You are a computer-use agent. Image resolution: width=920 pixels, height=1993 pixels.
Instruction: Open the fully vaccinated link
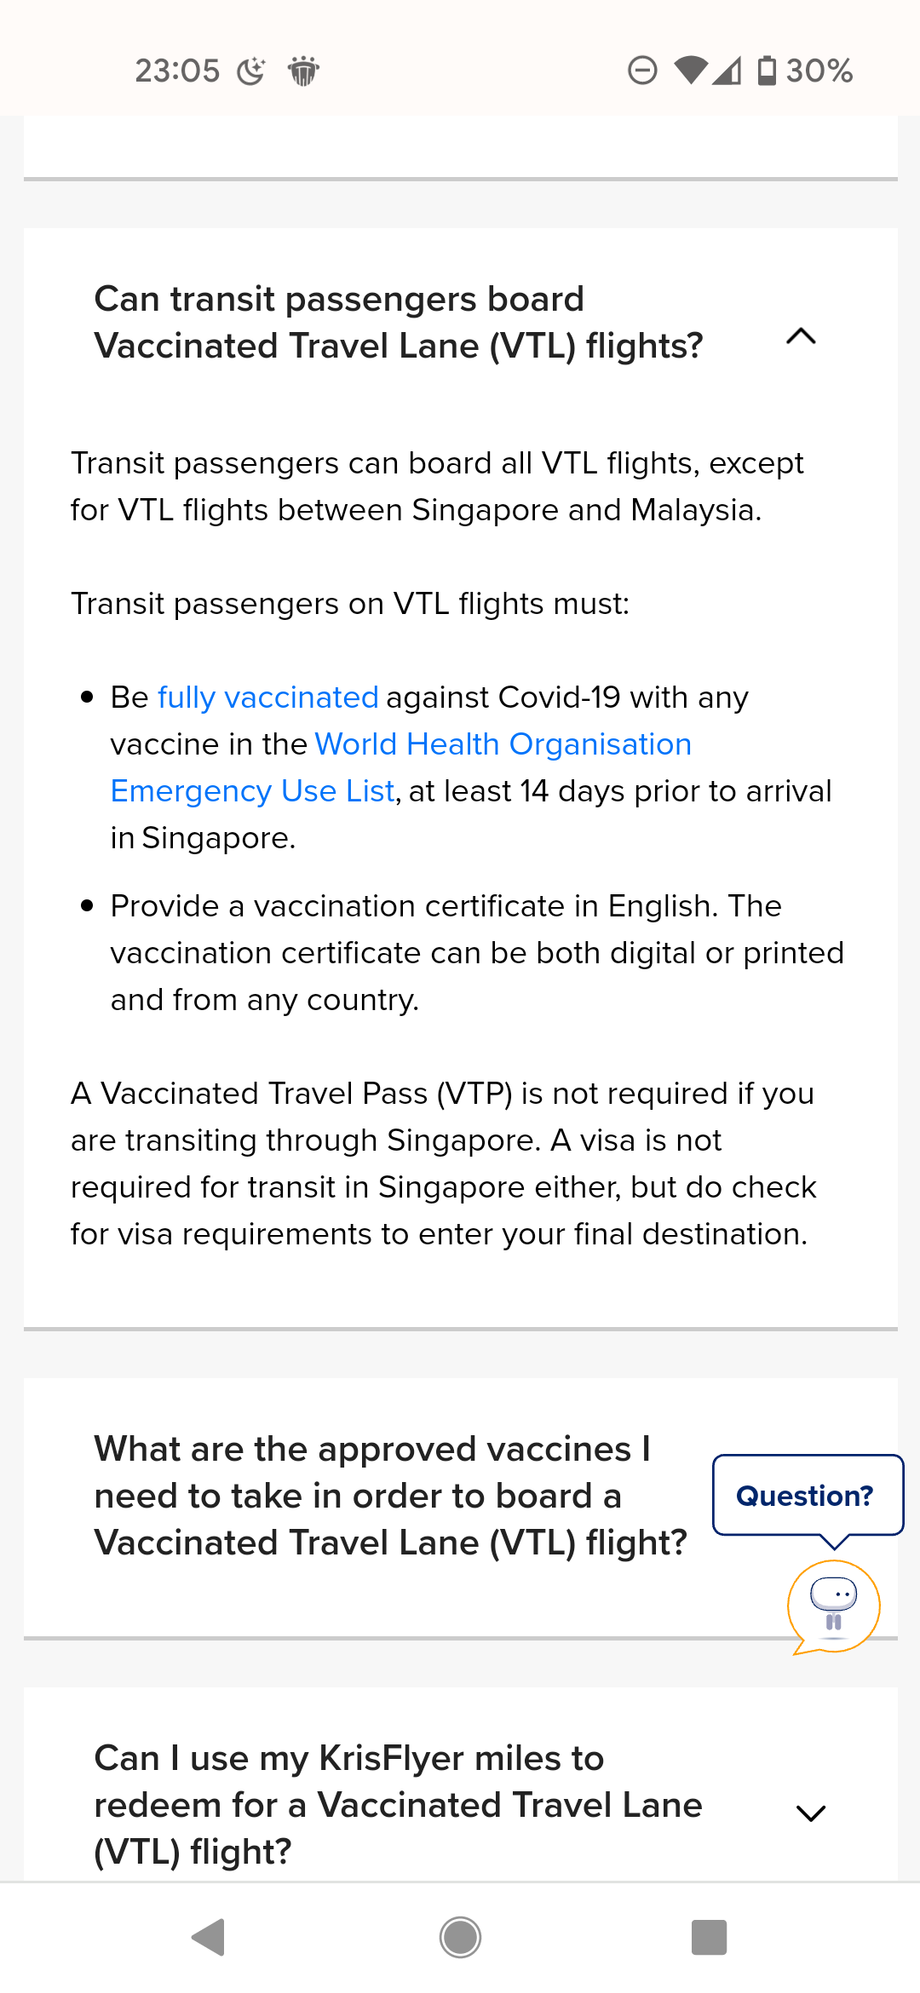pos(268,697)
